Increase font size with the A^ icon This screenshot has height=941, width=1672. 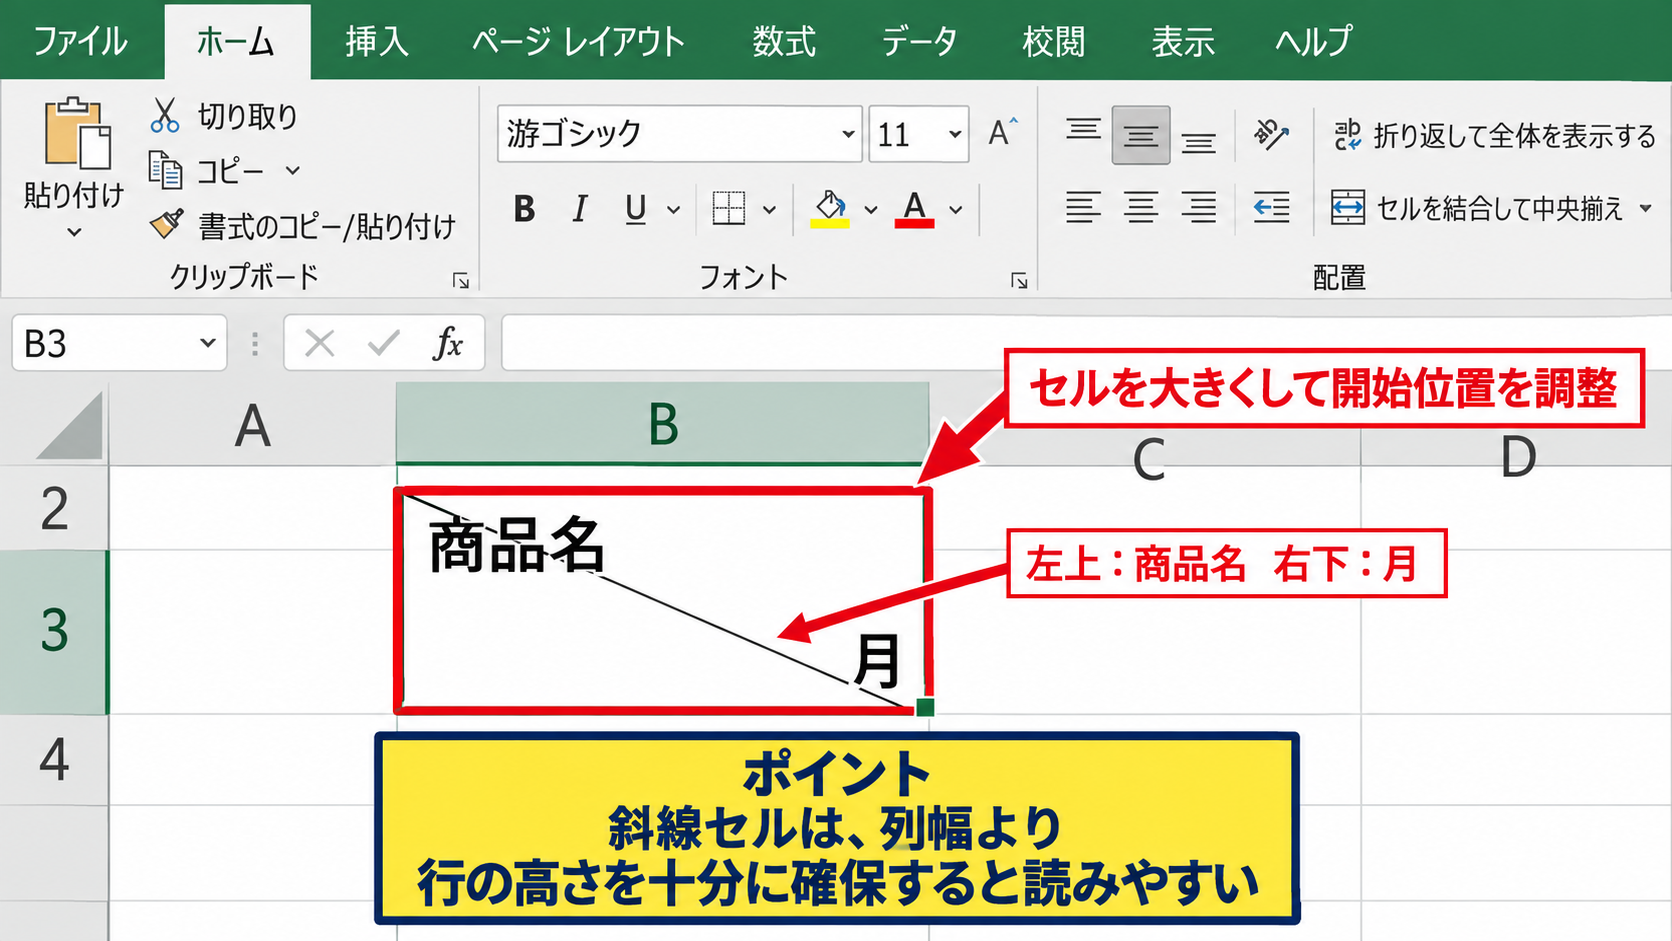click(1002, 132)
